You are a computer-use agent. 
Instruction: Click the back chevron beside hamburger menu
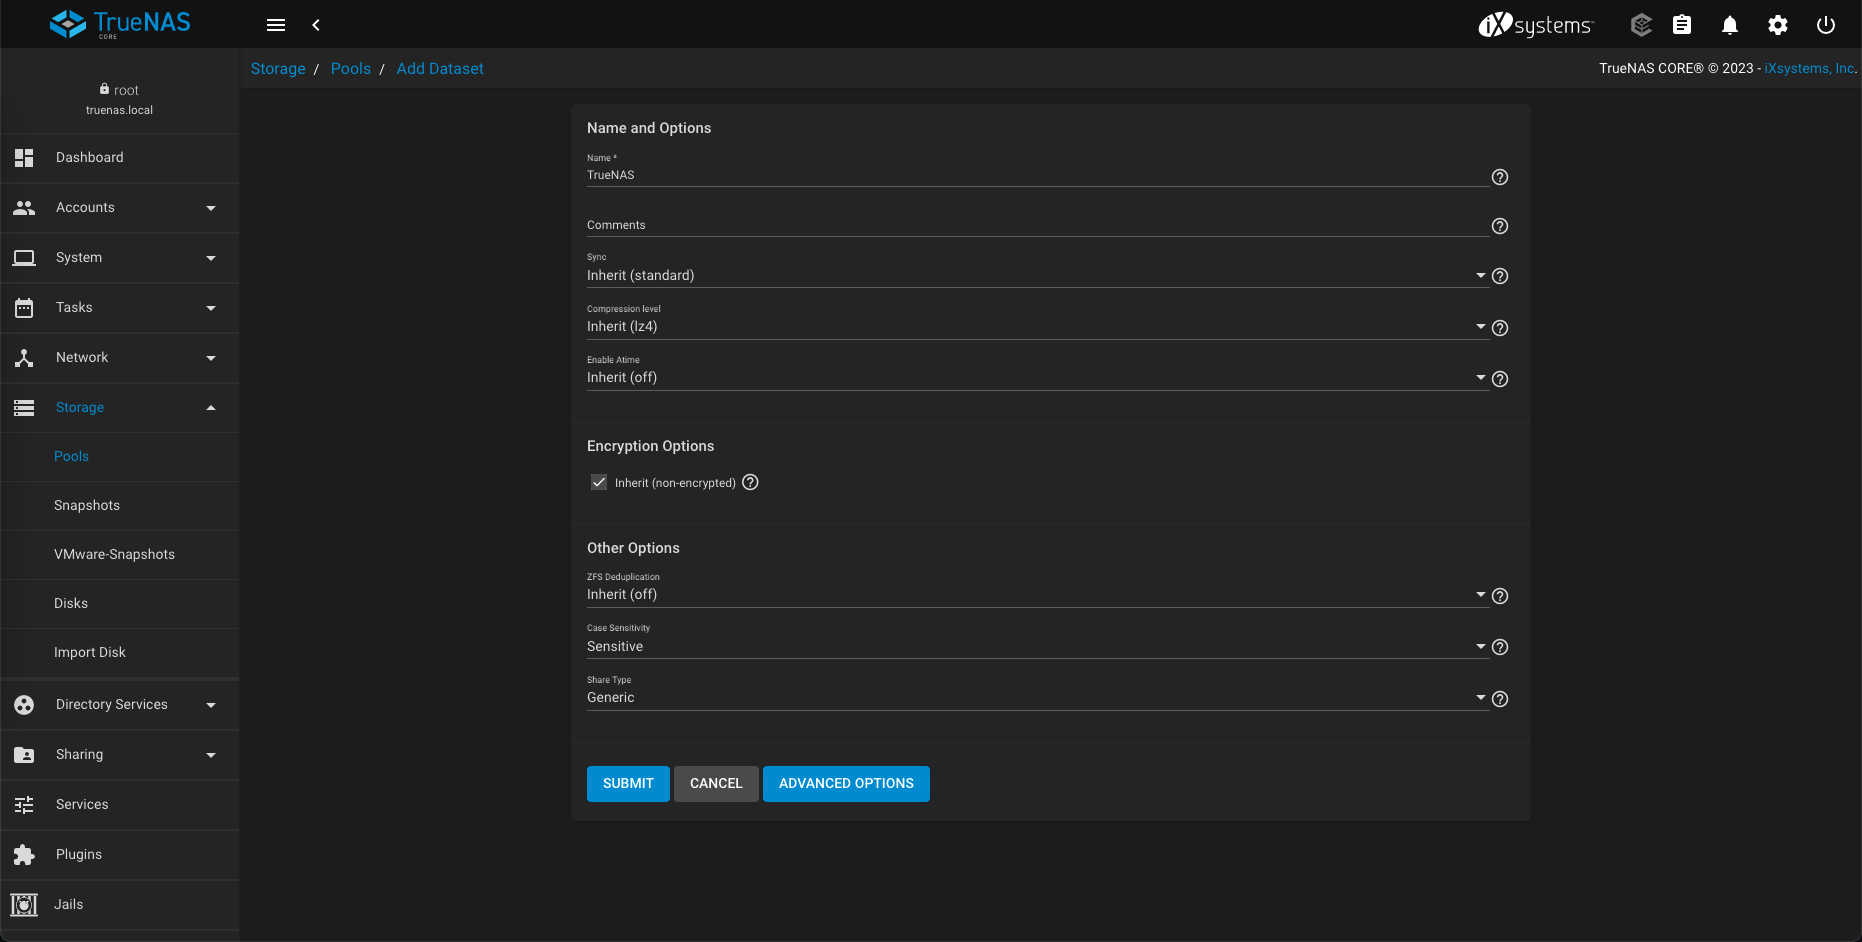point(316,25)
